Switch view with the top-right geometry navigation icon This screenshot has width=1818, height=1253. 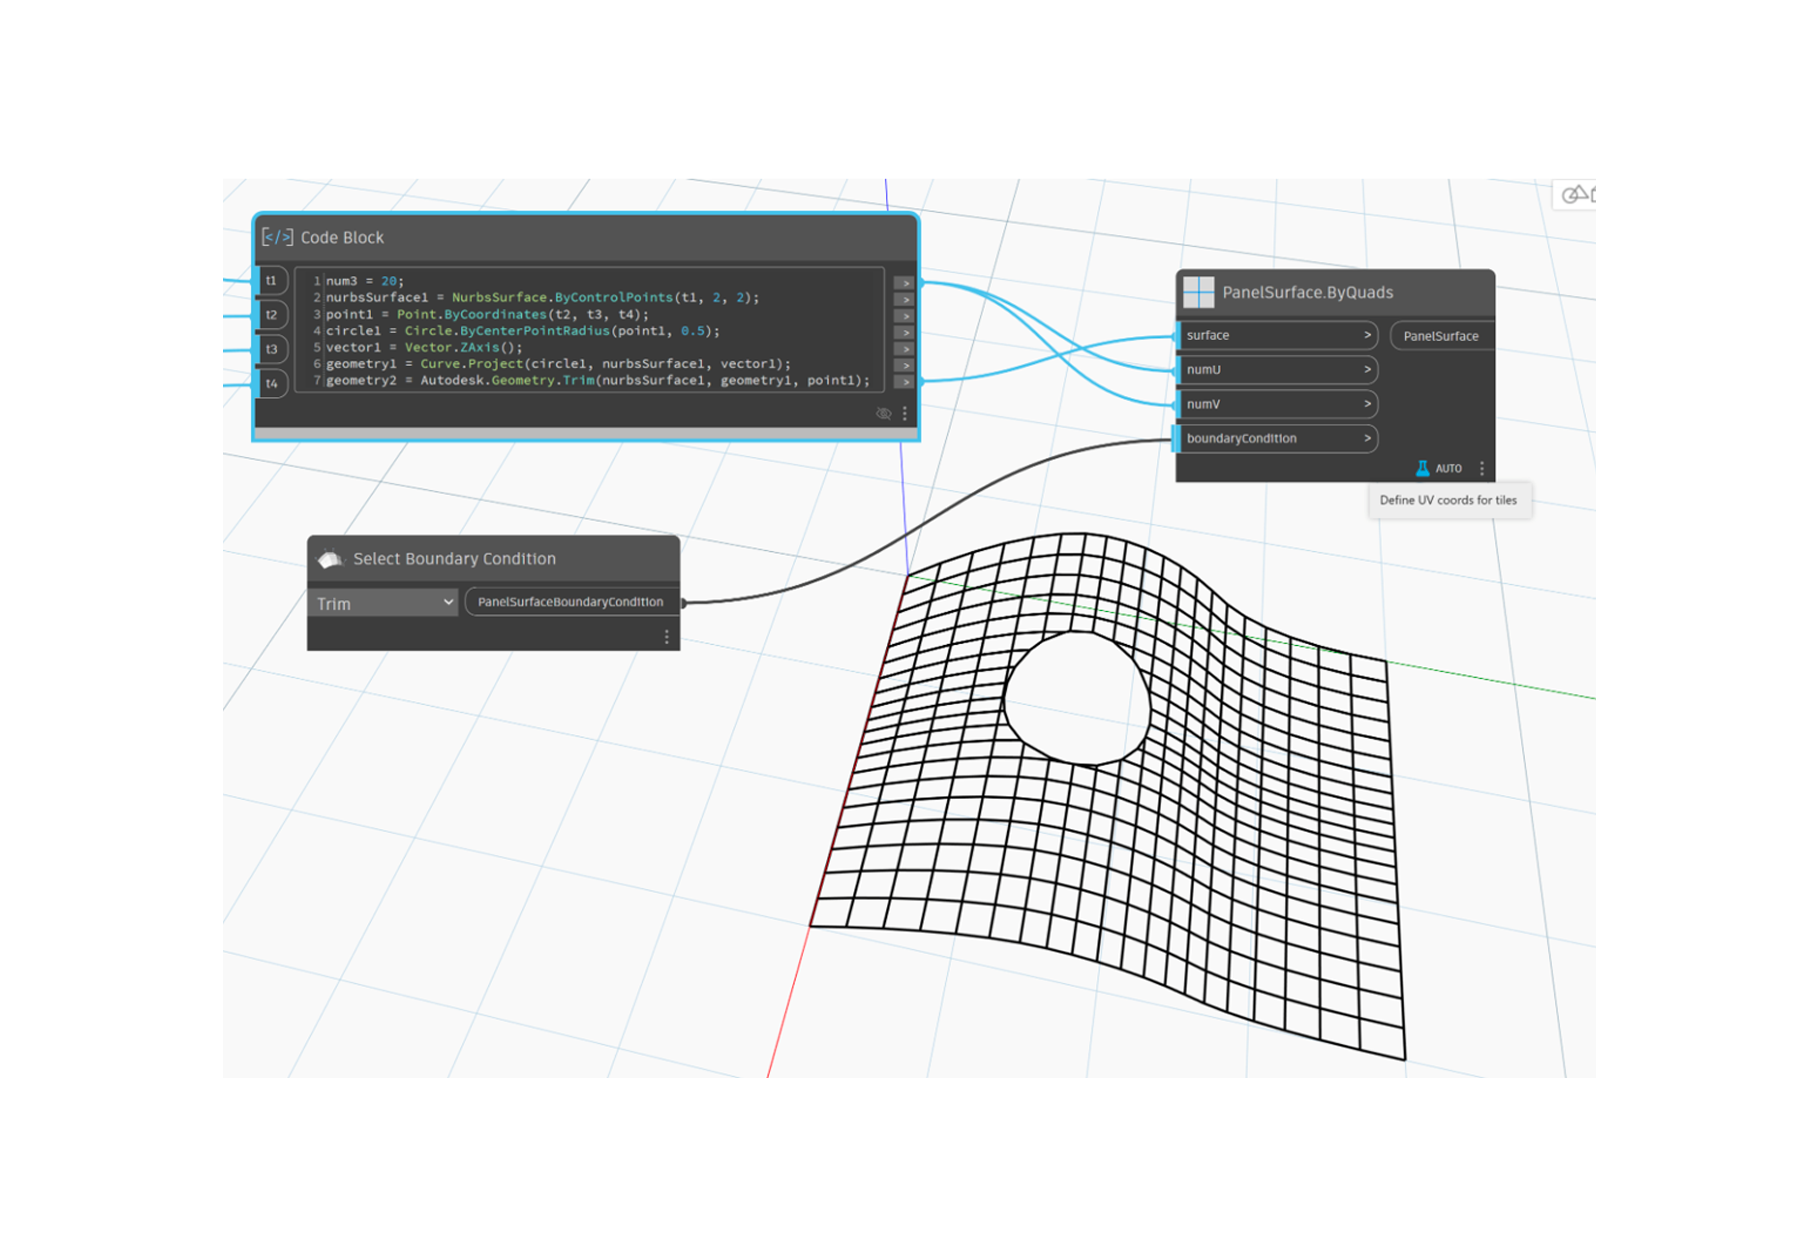coord(1576,194)
